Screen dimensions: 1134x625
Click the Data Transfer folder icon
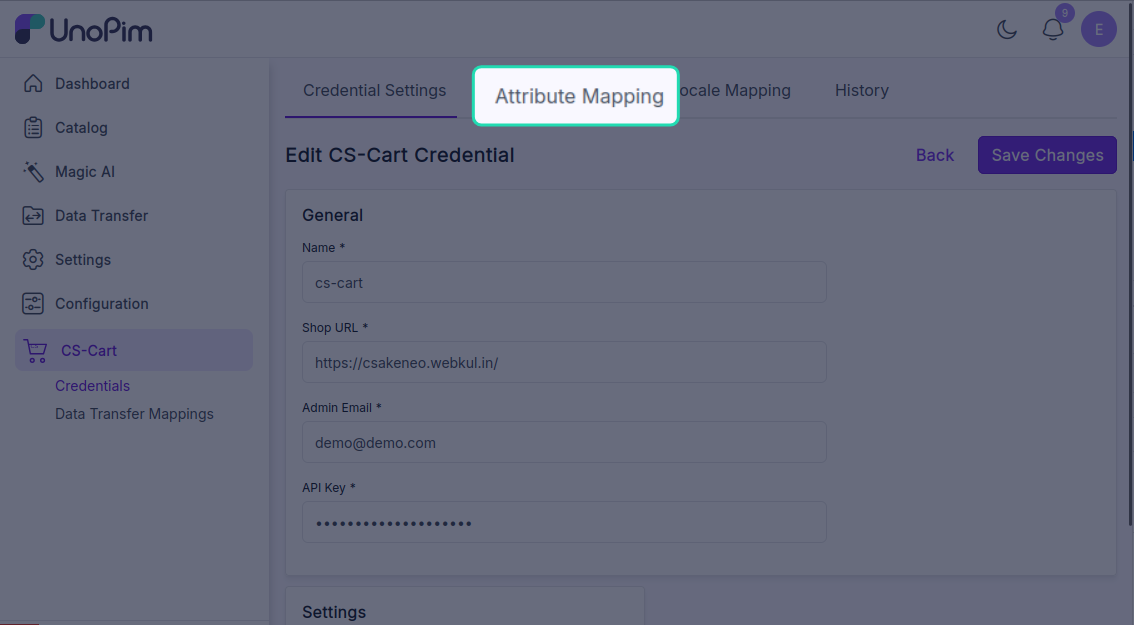[x=33, y=216]
